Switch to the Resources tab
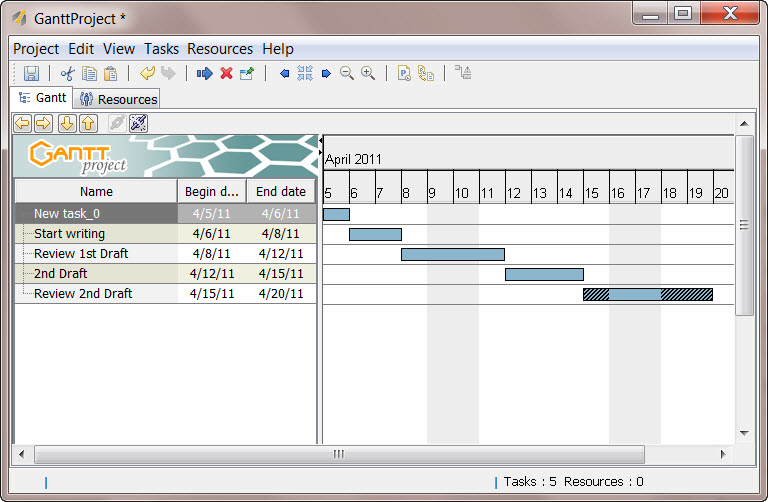Screen dimensions: 768x502 point(118,99)
